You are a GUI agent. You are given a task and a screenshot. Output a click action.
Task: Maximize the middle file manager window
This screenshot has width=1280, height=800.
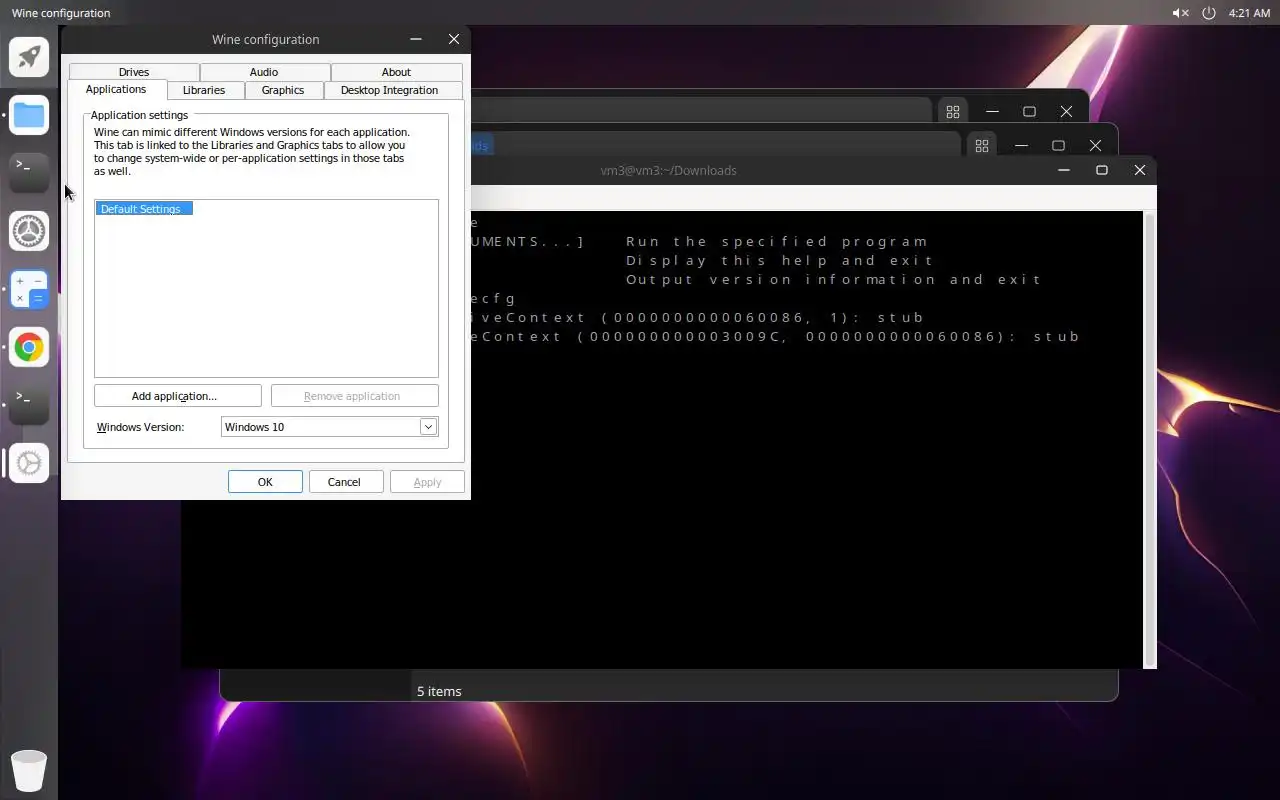[1058, 145]
